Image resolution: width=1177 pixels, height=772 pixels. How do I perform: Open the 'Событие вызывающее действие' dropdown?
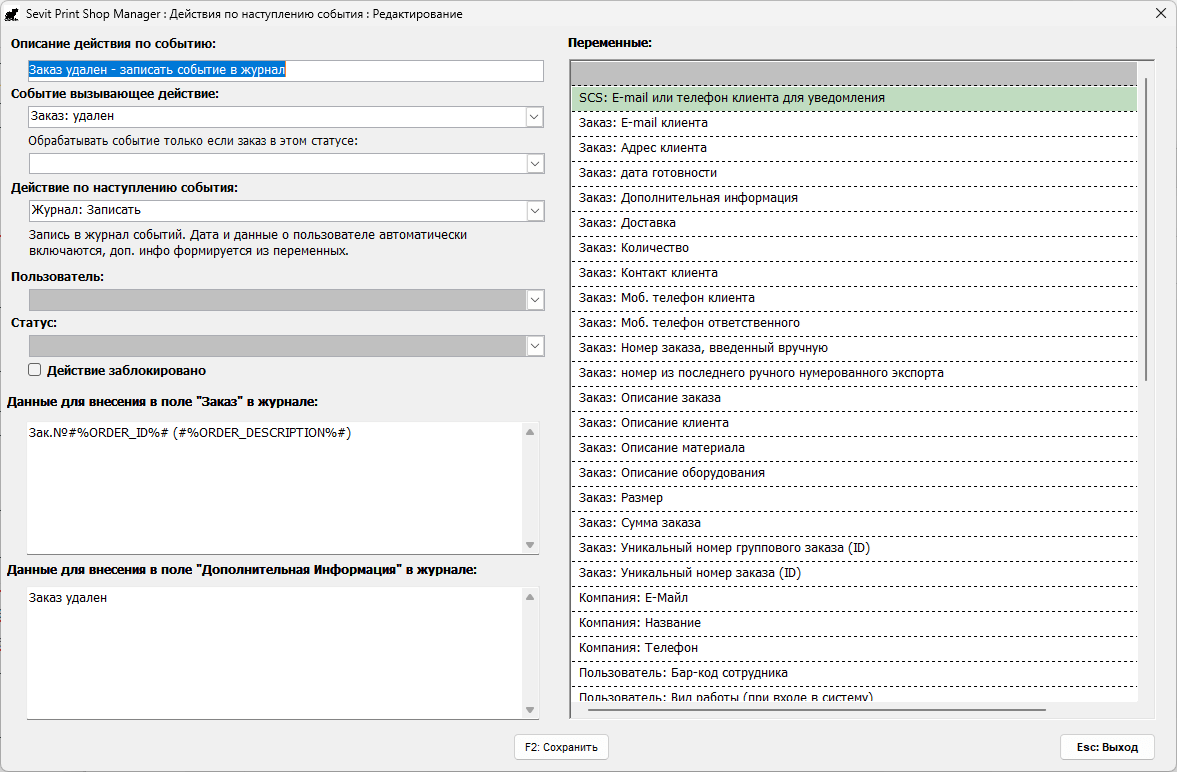click(534, 117)
